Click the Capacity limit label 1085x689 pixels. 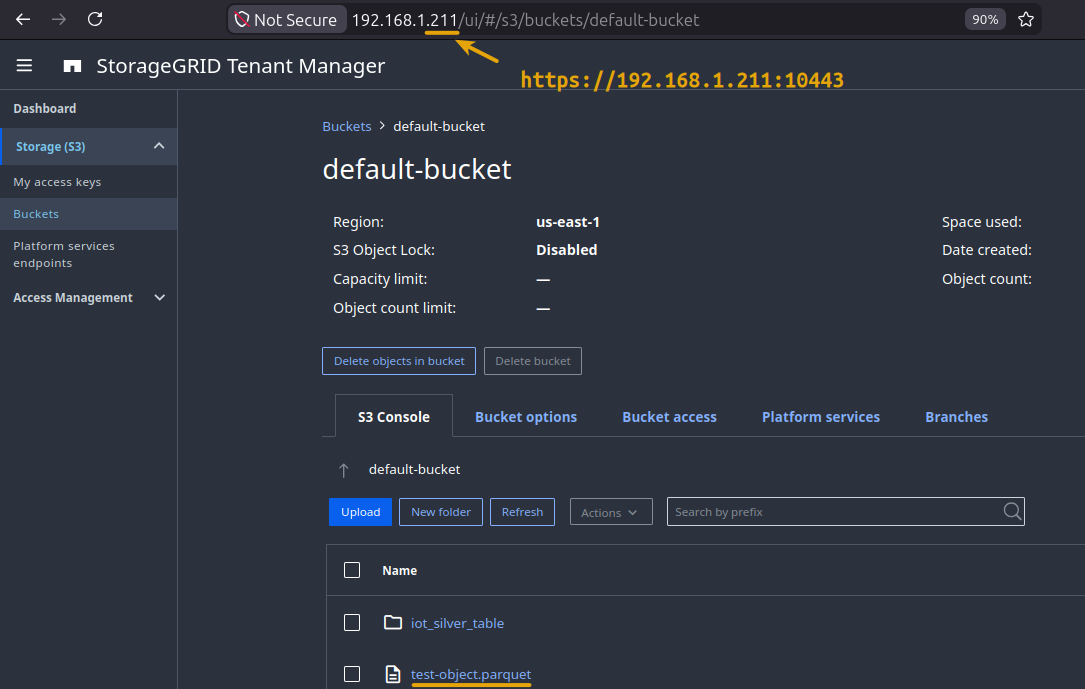pyautogui.click(x=381, y=279)
